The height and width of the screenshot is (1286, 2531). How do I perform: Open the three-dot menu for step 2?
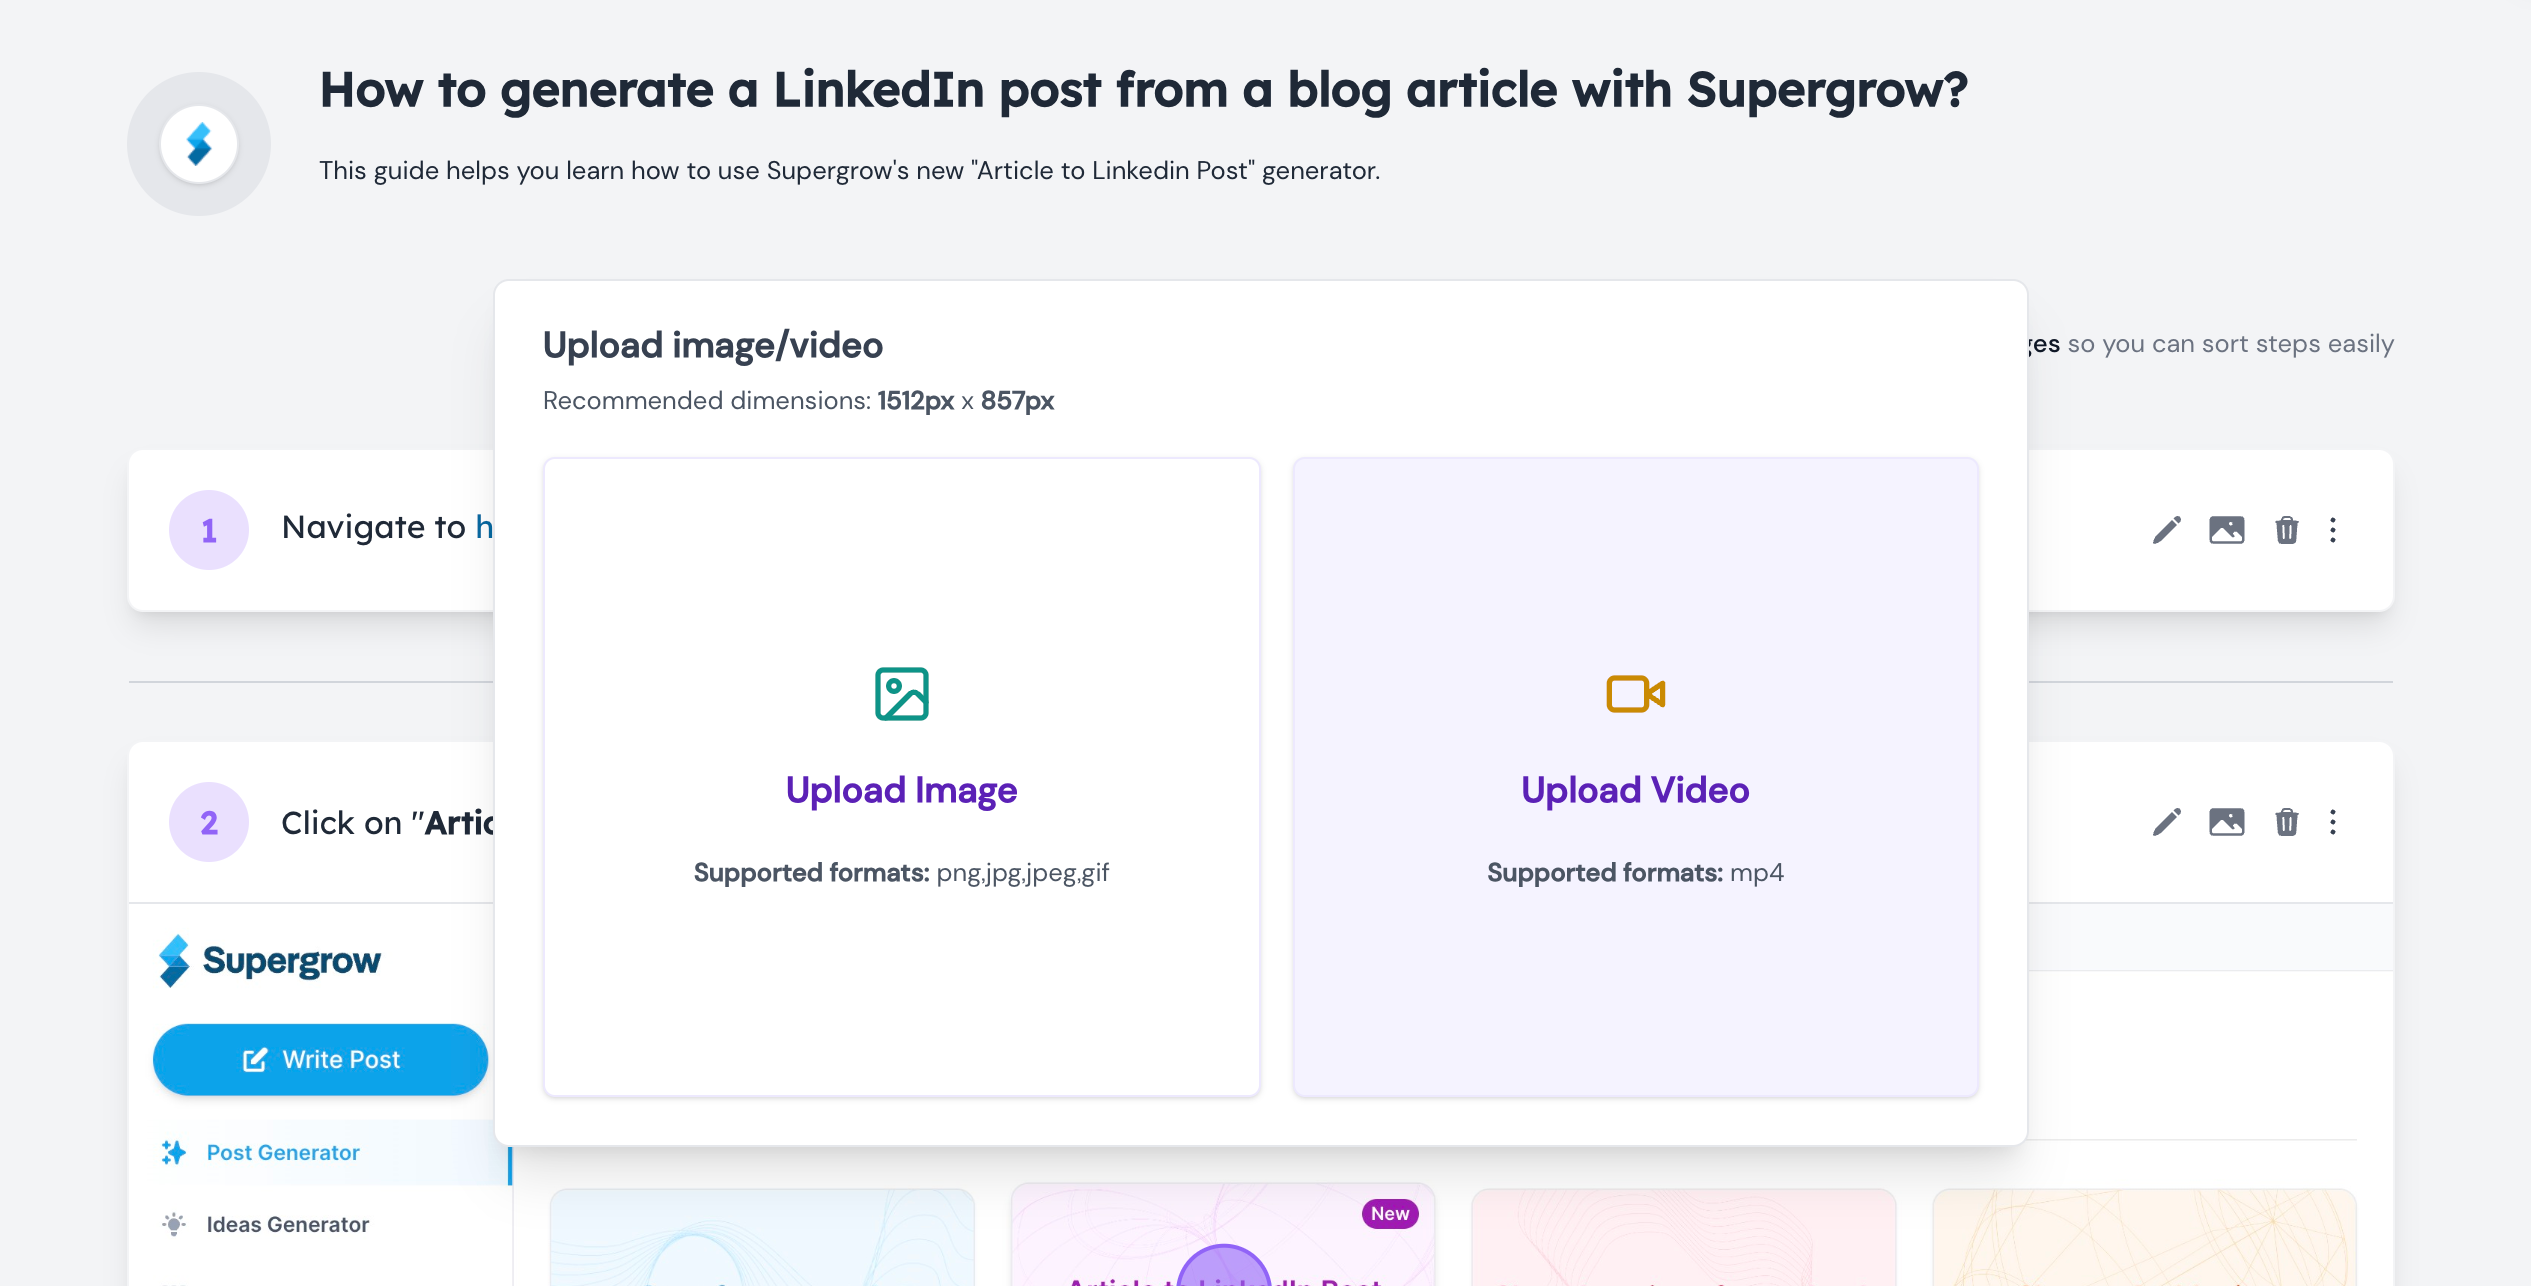pos(2333,822)
